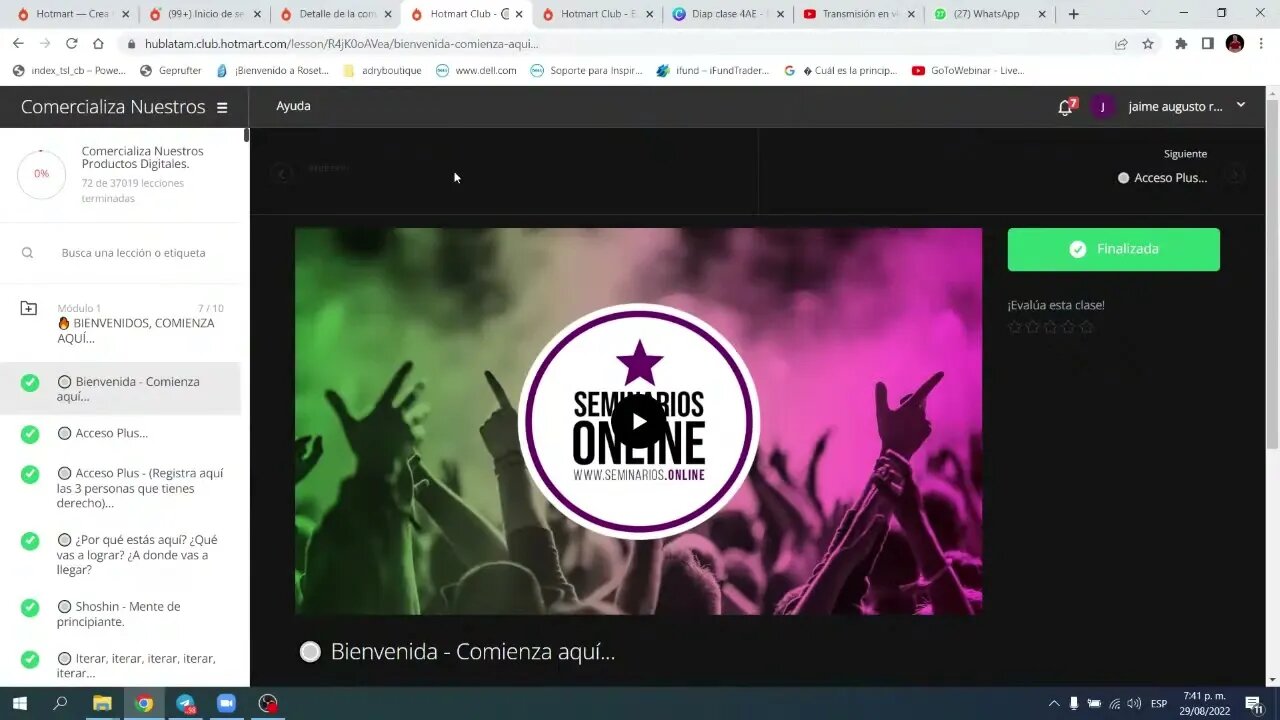Open GoToWebinar bookmark
The width and height of the screenshot is (1280, 720).
[968, 71]
